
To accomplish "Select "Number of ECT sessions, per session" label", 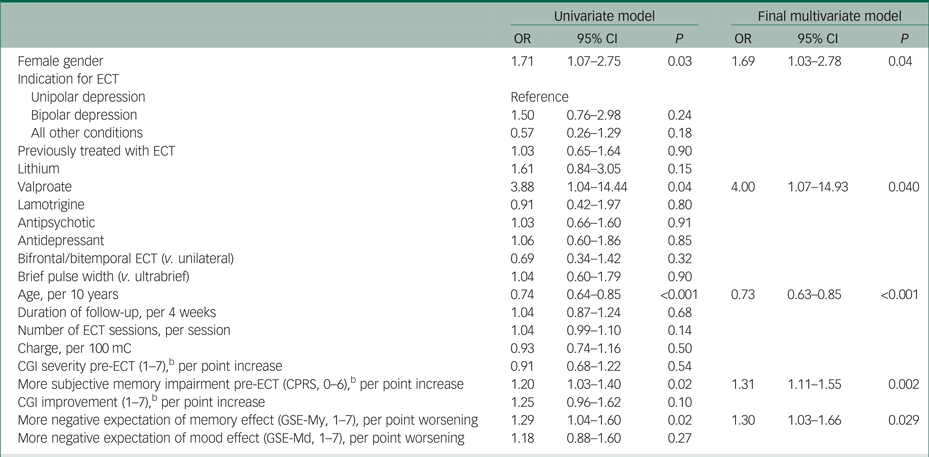I will pyautogui.click(x=124, y=330).
